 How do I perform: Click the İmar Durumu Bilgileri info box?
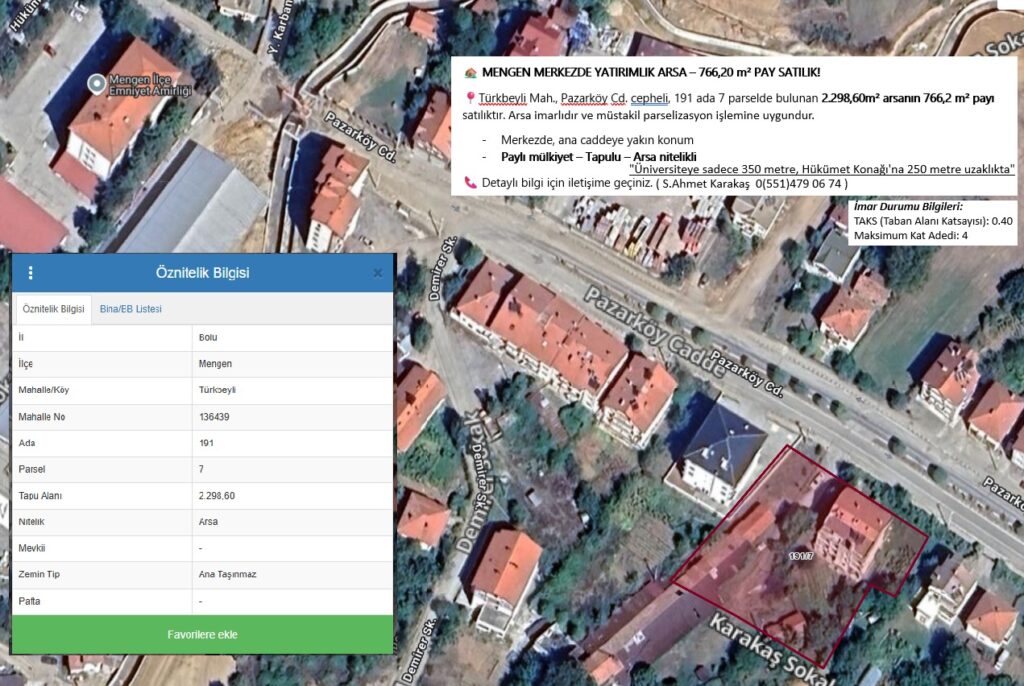(x=933, y=221)
